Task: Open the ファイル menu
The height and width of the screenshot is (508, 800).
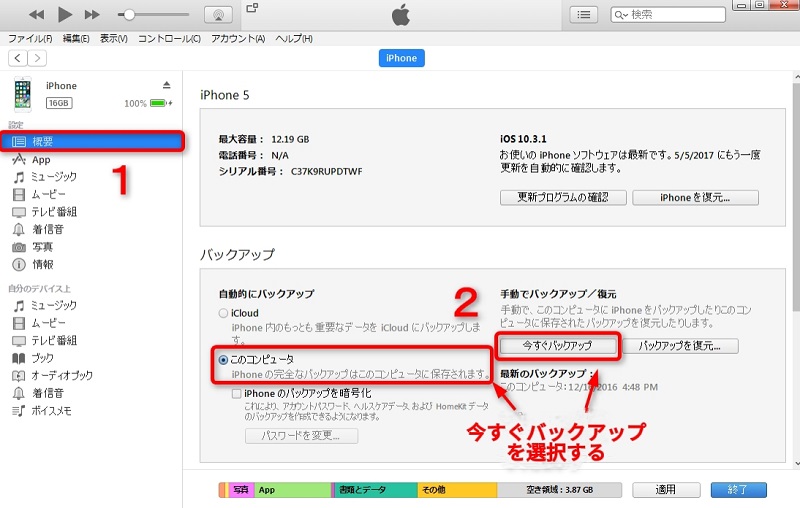Action: 30,39
